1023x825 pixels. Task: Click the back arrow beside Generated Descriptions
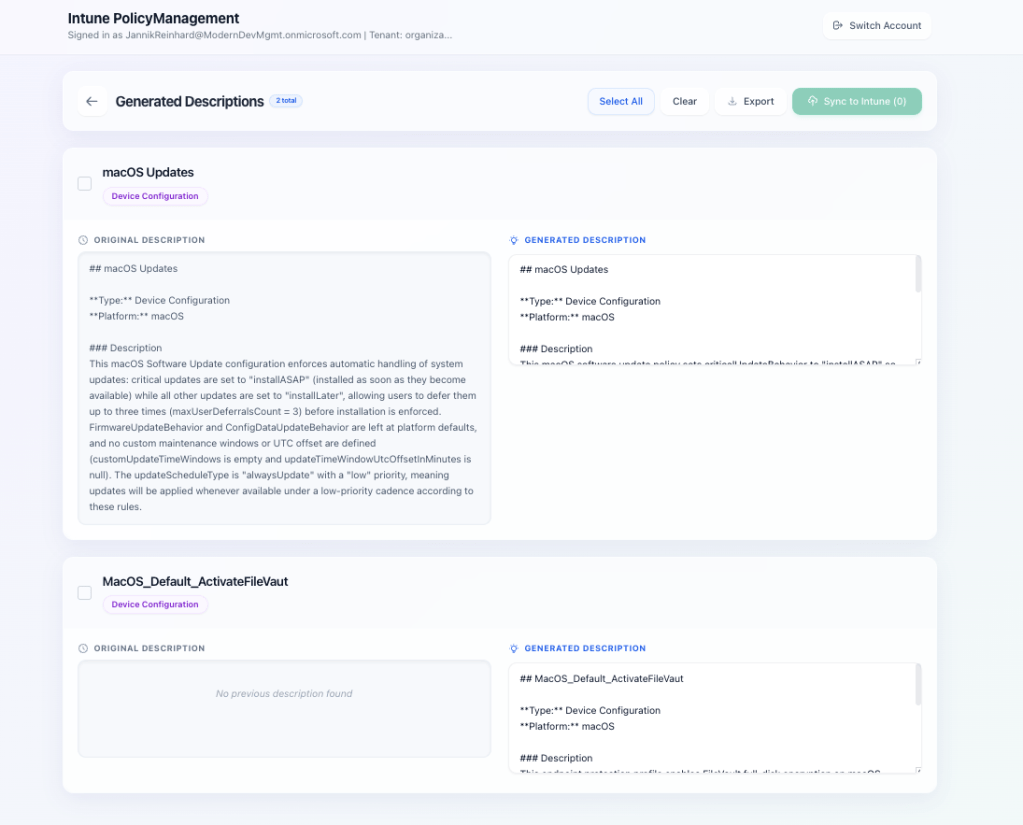point(92,101)
